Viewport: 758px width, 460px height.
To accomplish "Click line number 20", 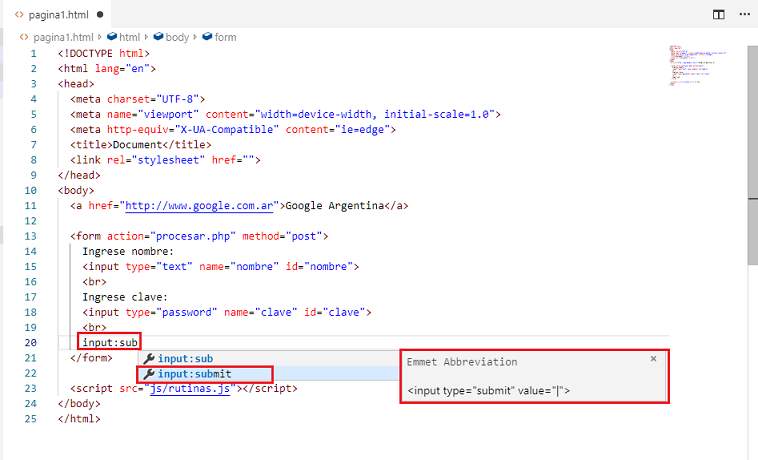I will (x=30, y=343).
